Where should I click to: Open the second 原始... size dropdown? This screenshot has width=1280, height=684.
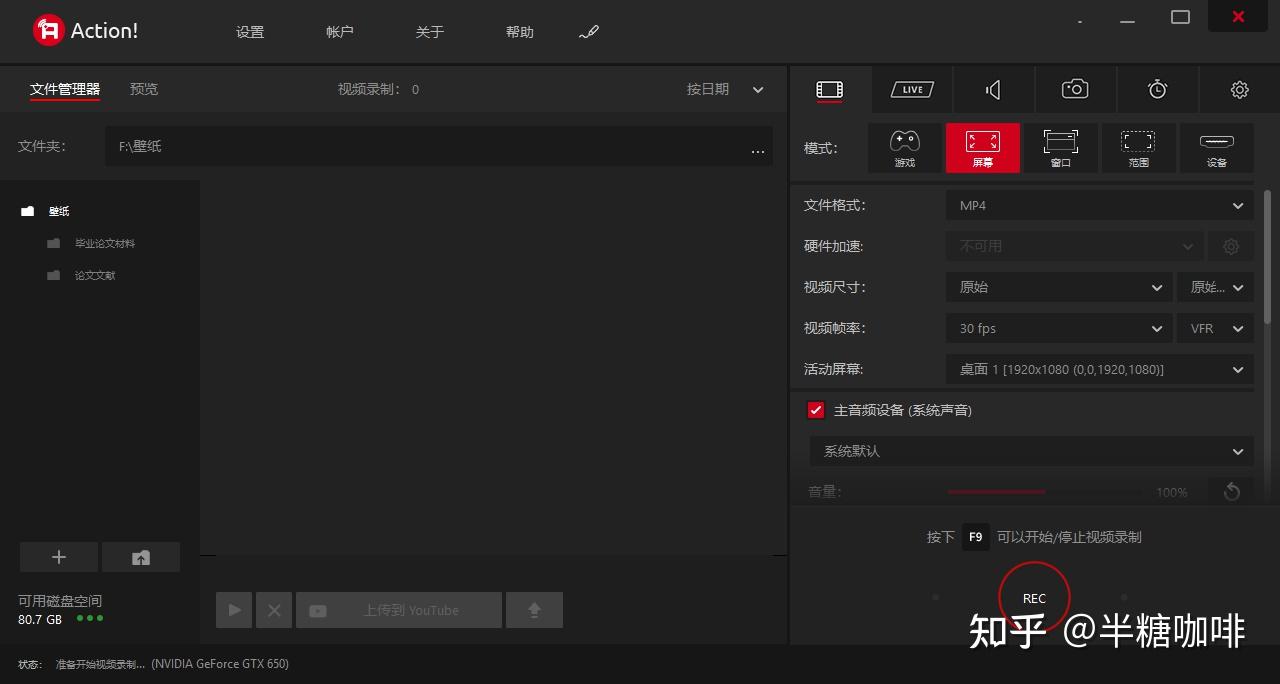coord(1215,287)
